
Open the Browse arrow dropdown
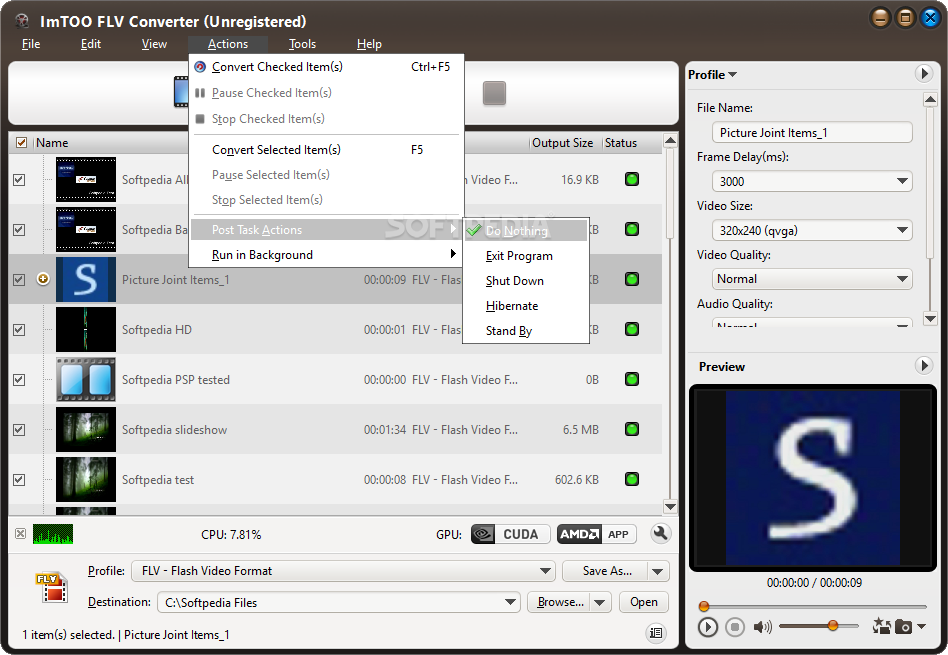[600, 602]
